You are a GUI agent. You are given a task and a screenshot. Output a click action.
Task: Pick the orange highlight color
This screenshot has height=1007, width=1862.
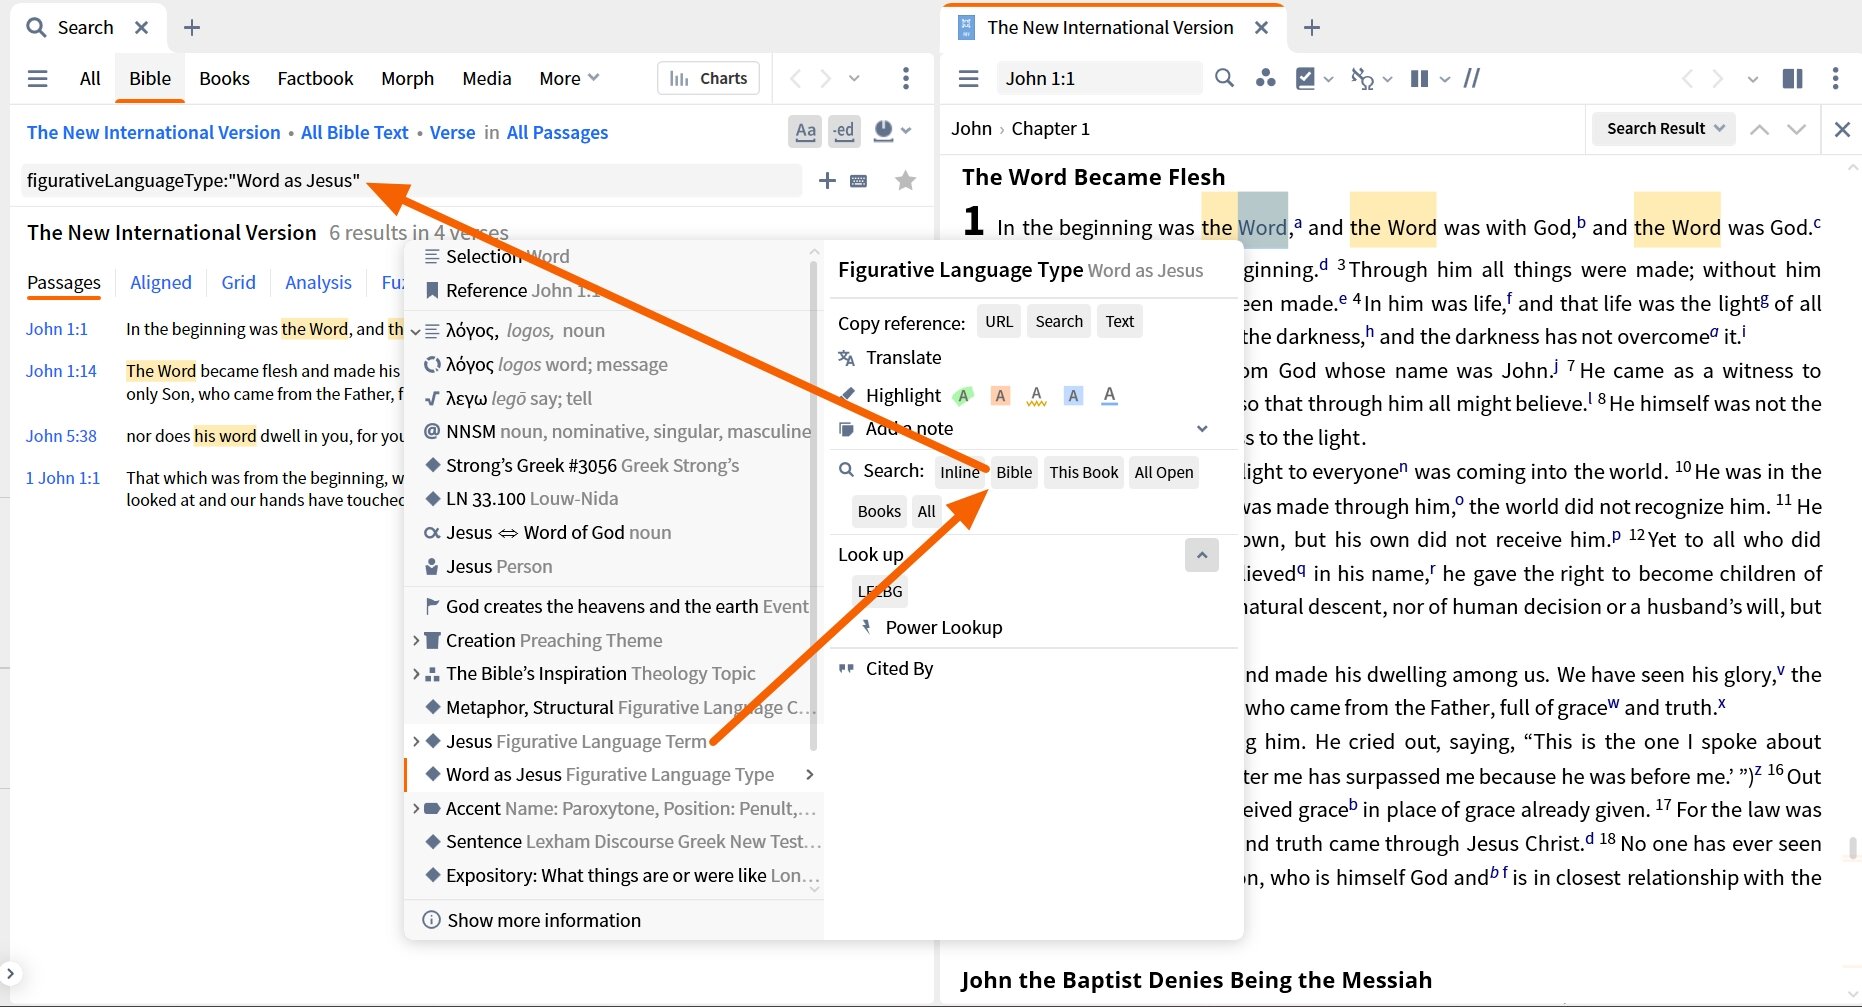pyautogui.click(x=999, y=395)
